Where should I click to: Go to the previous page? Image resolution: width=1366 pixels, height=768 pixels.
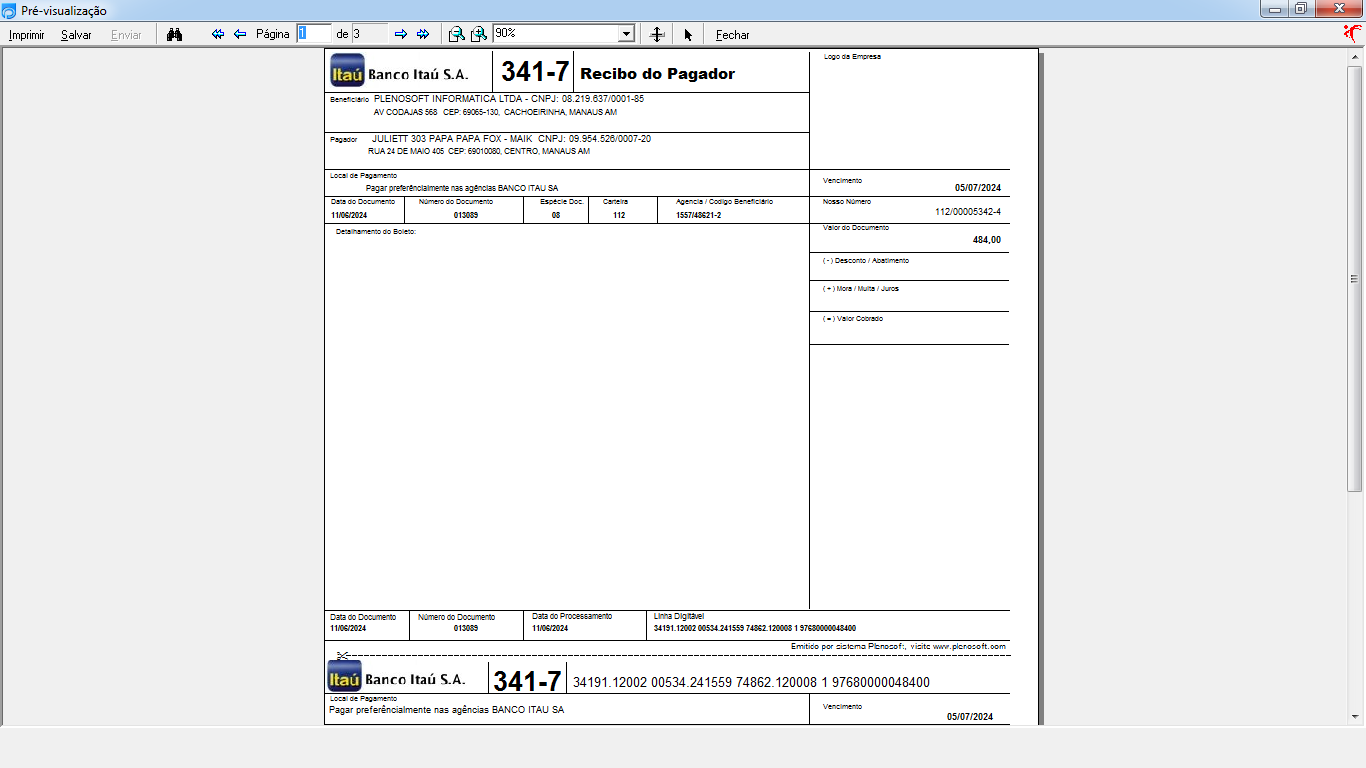tap(240, 34)
